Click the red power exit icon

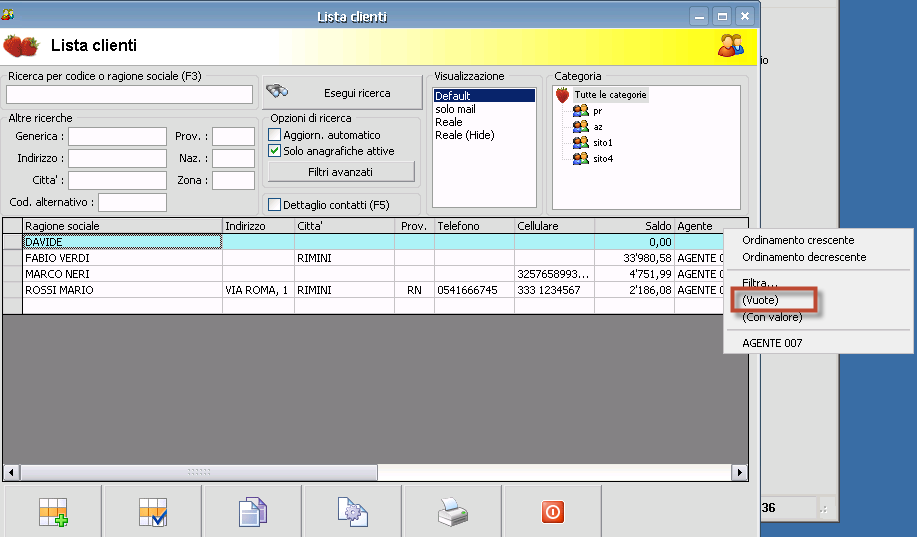[x=553, y=512]
